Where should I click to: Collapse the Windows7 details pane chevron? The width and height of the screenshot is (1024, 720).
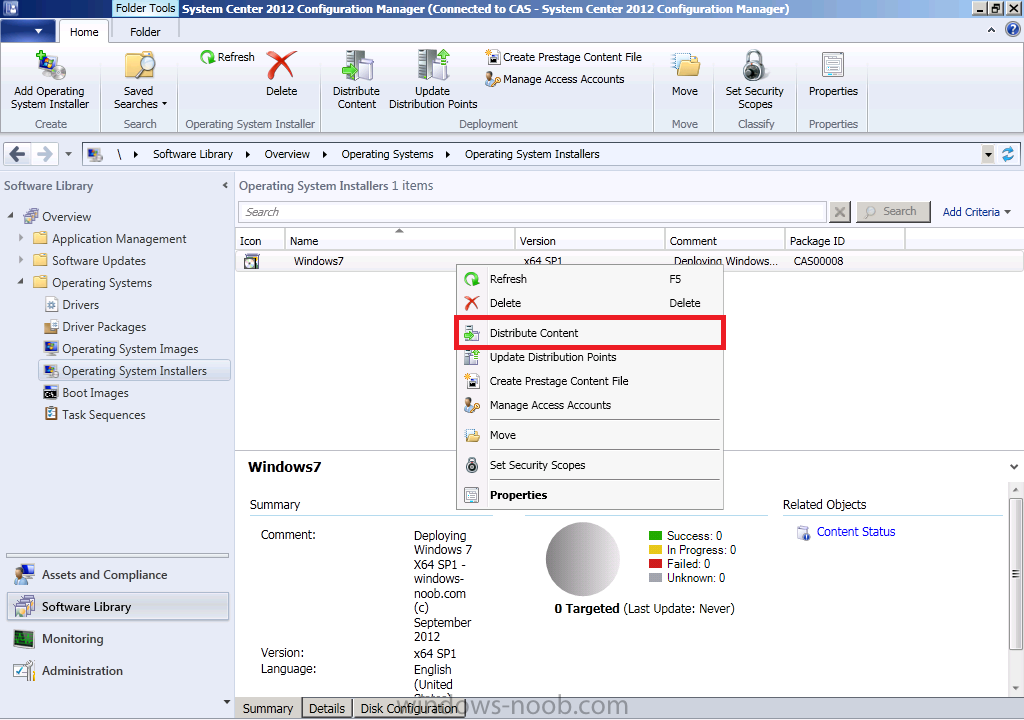1014,466
